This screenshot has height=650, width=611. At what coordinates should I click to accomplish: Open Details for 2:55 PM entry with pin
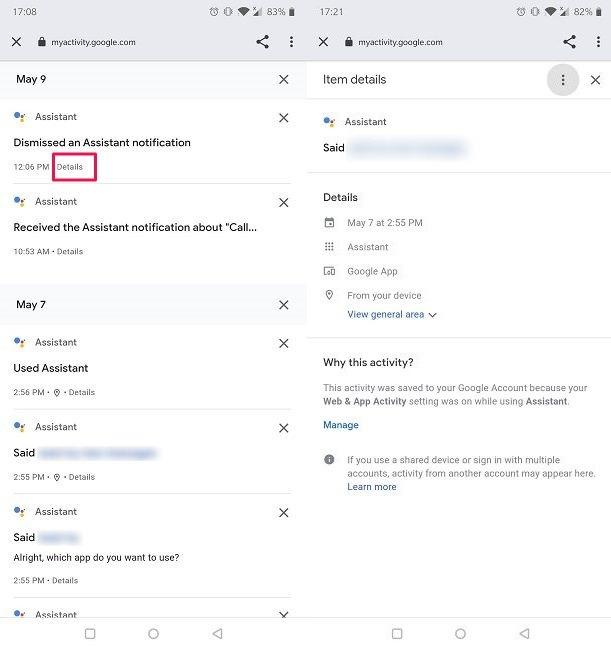[x=82, y=477]
